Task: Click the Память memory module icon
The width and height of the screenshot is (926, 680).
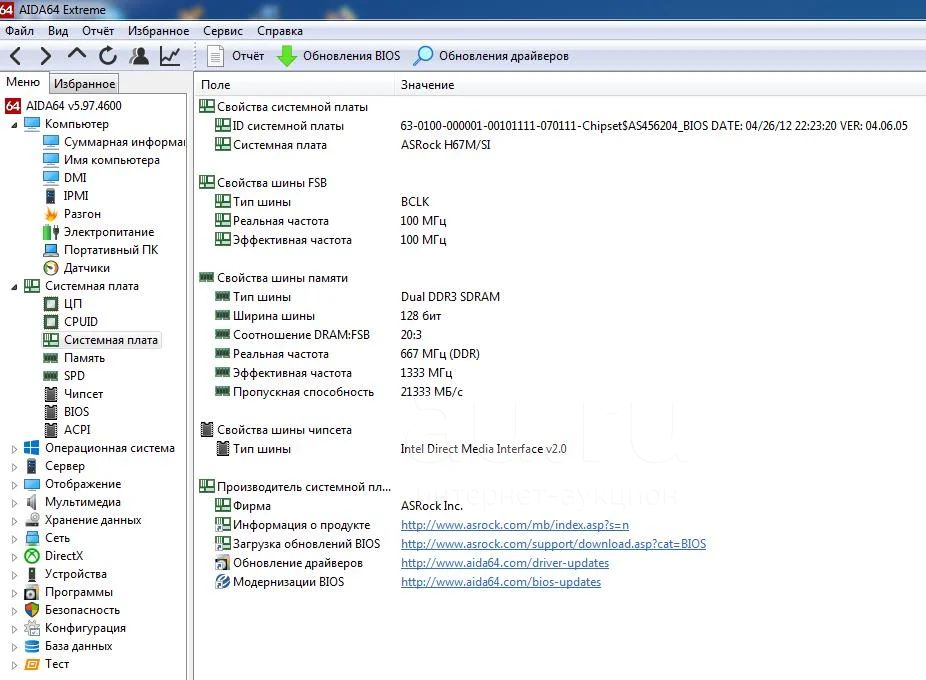Action: pyautogui.click(x=51, y=358)
